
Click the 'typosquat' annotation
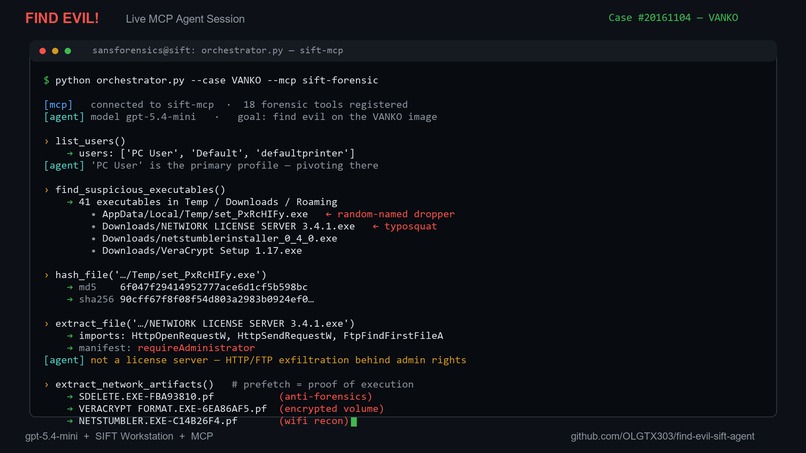coord(410,226)
